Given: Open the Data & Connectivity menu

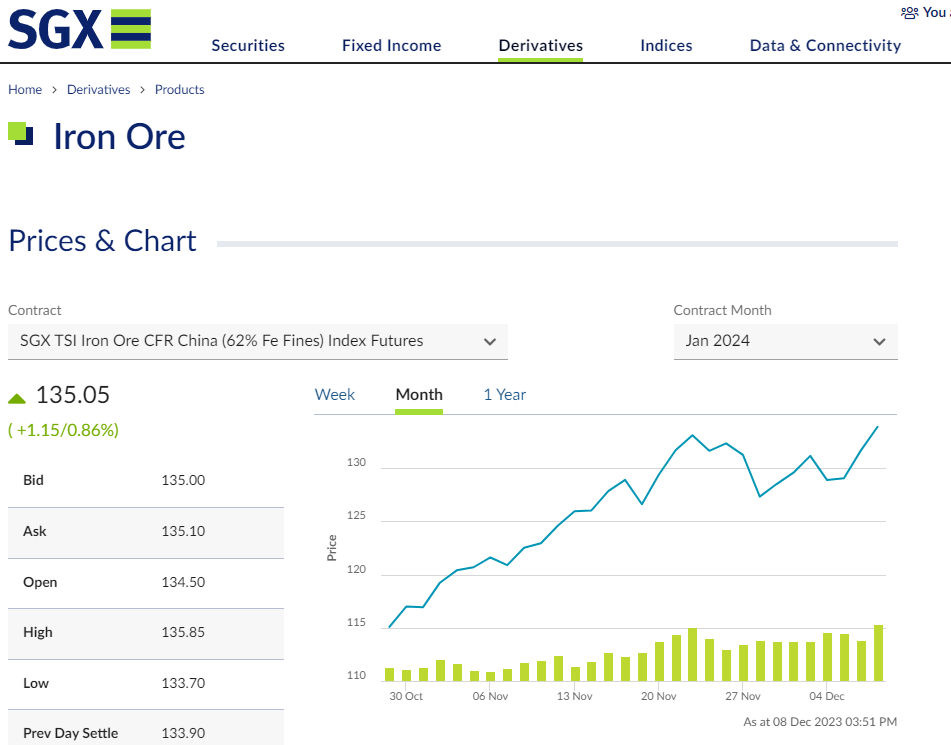Looking at the screenshot, I should coord(825,46).
